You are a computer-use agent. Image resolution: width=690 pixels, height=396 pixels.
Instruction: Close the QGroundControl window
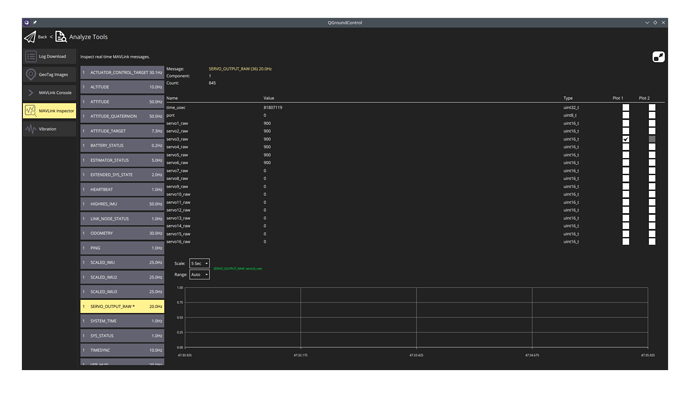click(663, 22)
